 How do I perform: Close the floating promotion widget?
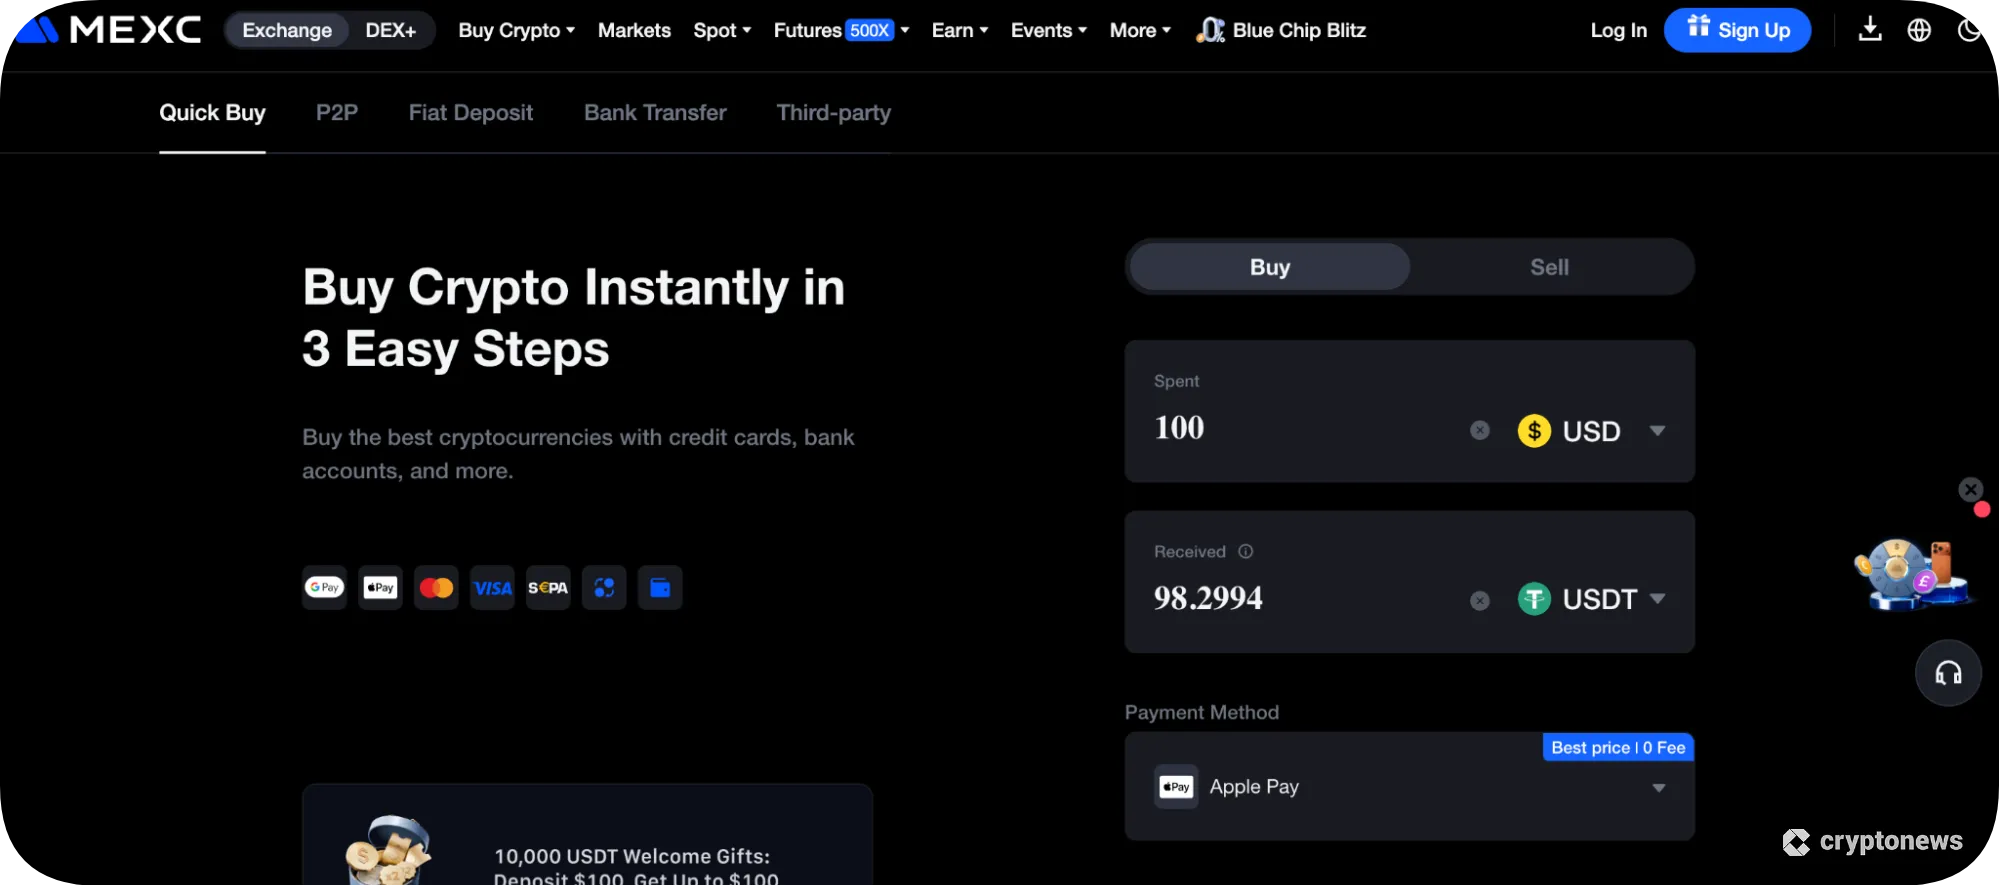tap(1970, 489)
